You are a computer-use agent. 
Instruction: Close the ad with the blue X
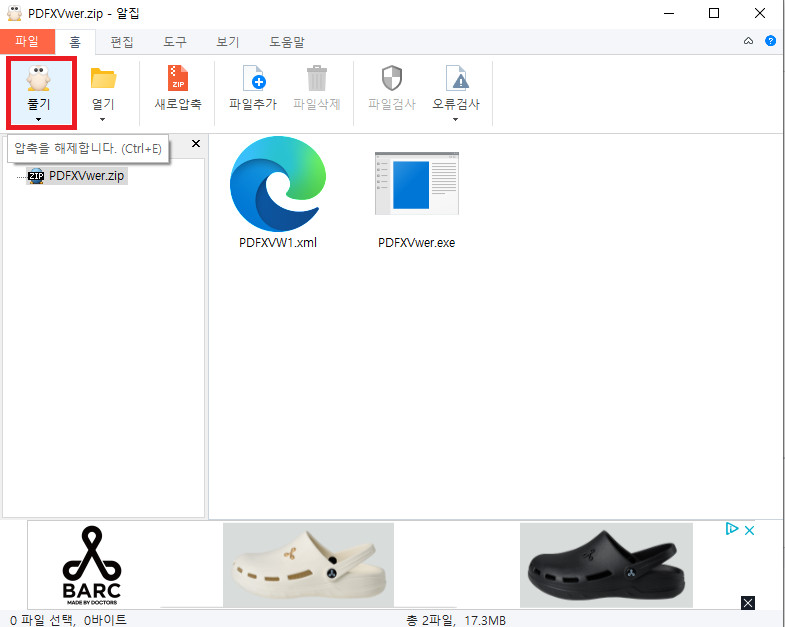[x=749, y=530]
